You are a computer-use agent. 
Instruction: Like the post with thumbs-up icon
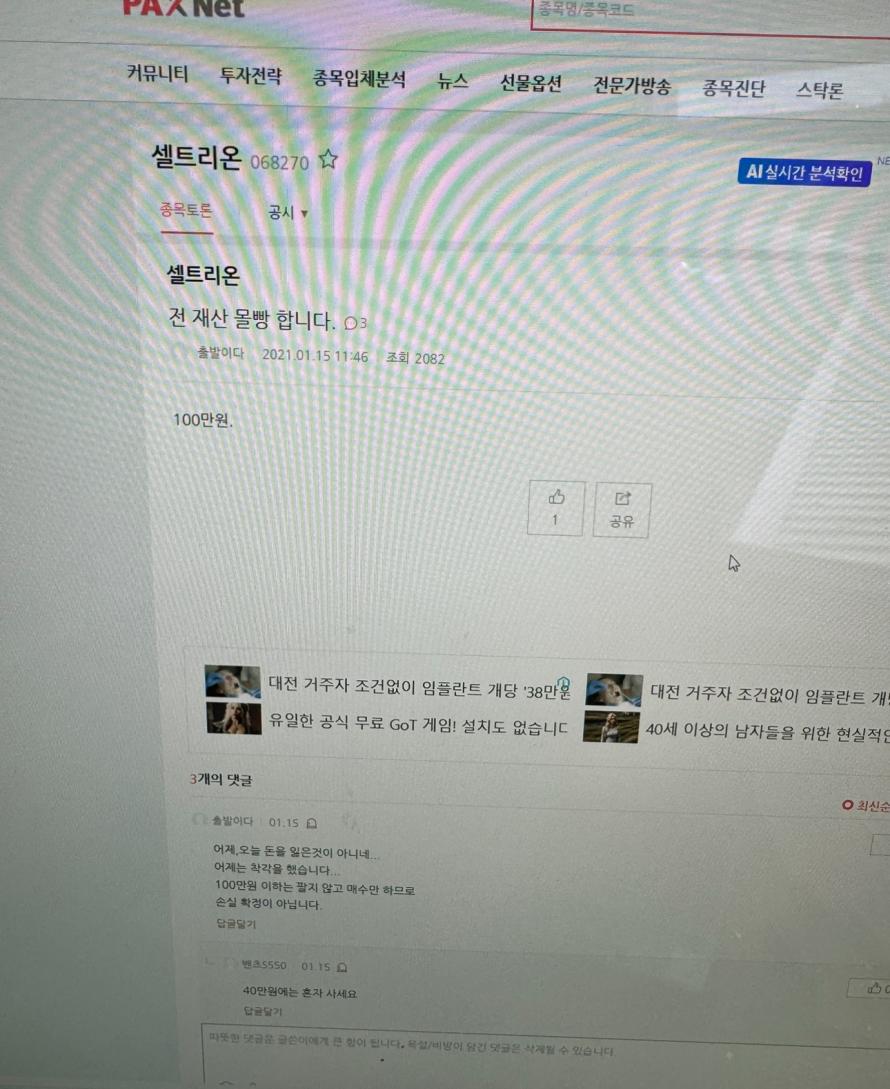tap(556, 508)
